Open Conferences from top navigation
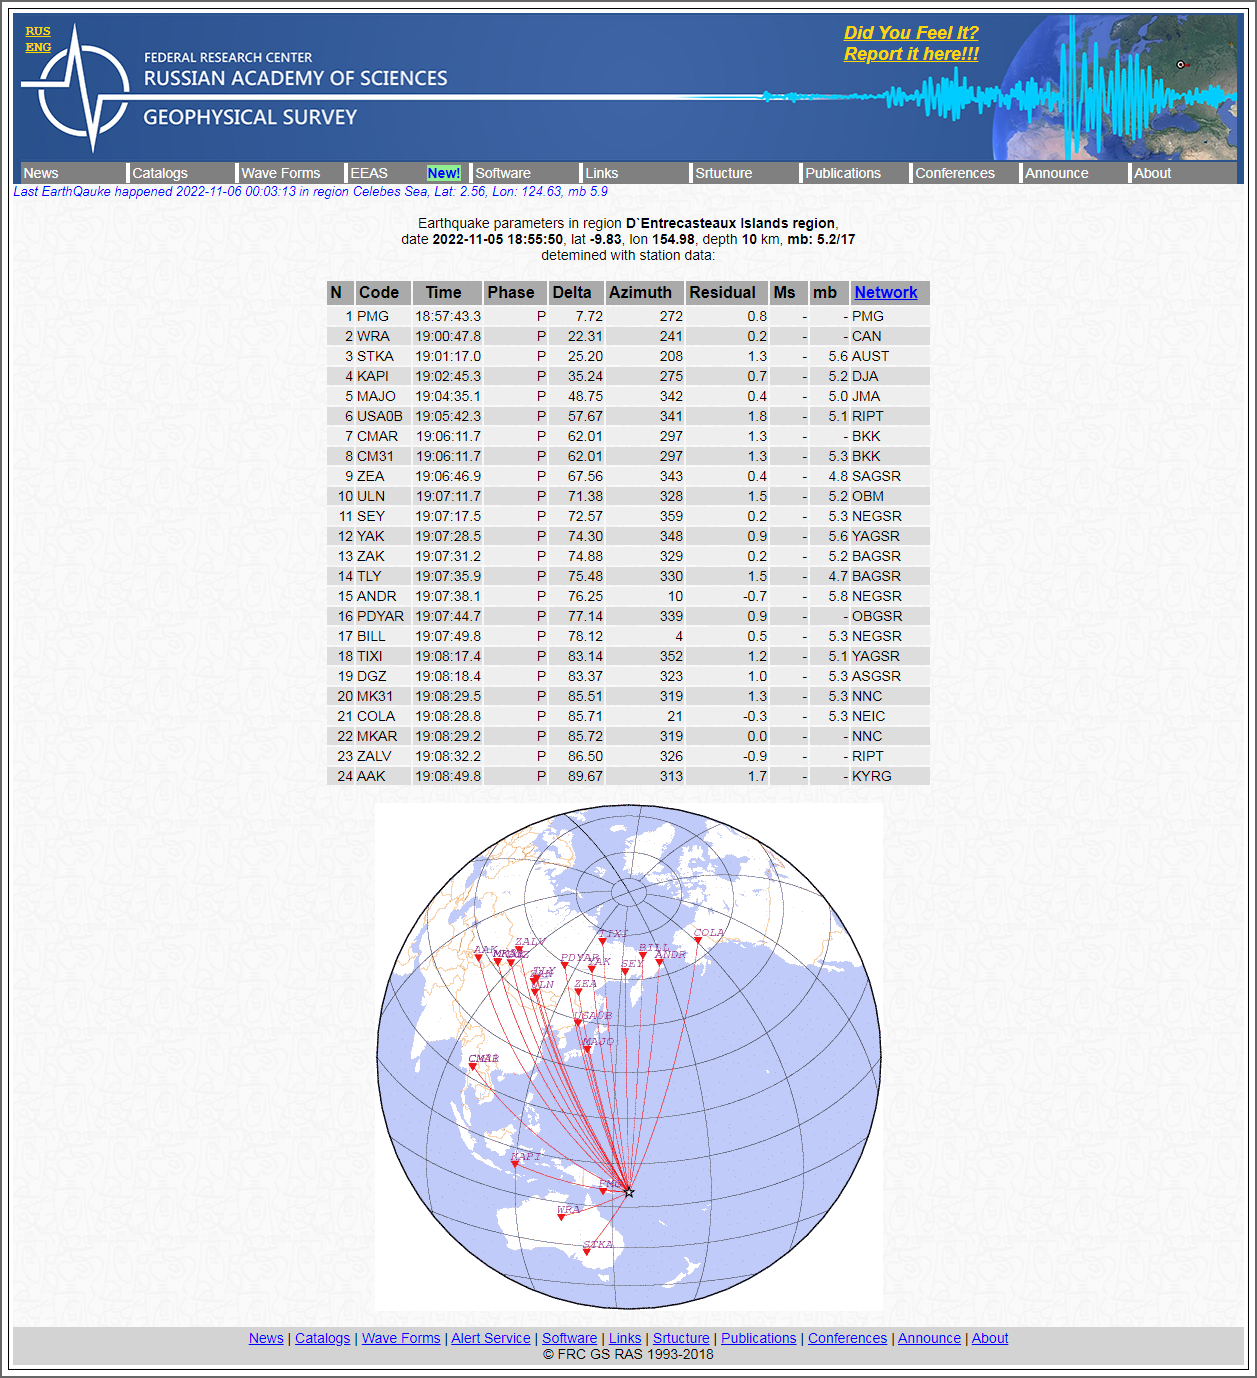 955,173
